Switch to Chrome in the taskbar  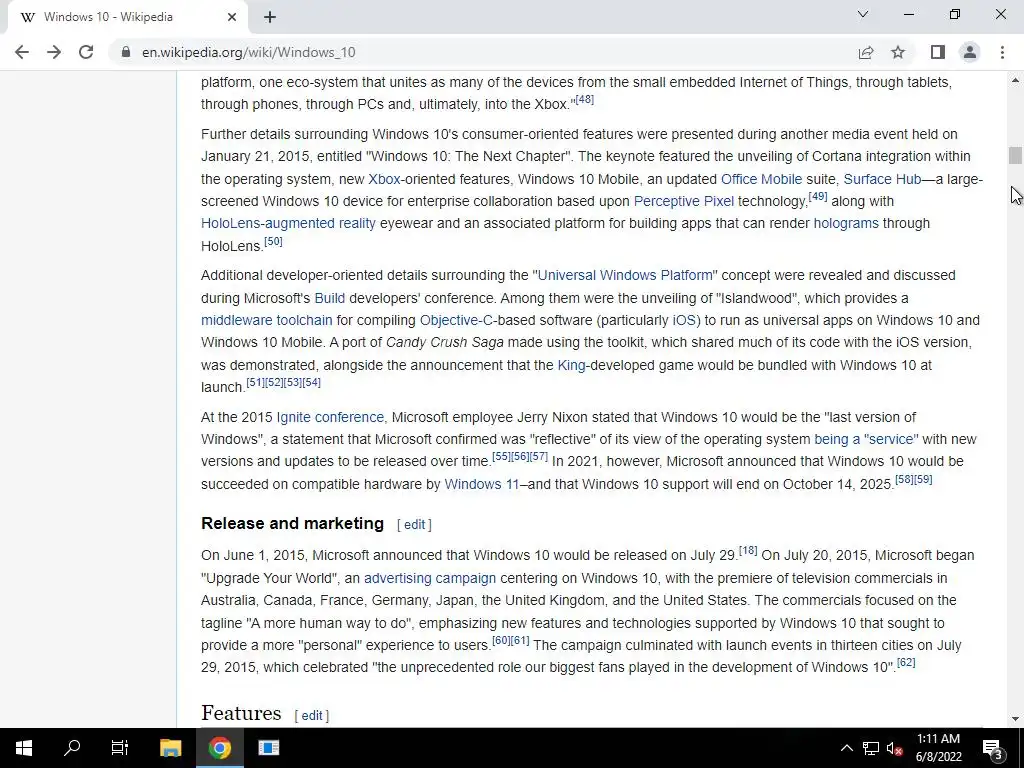[220, 748]
